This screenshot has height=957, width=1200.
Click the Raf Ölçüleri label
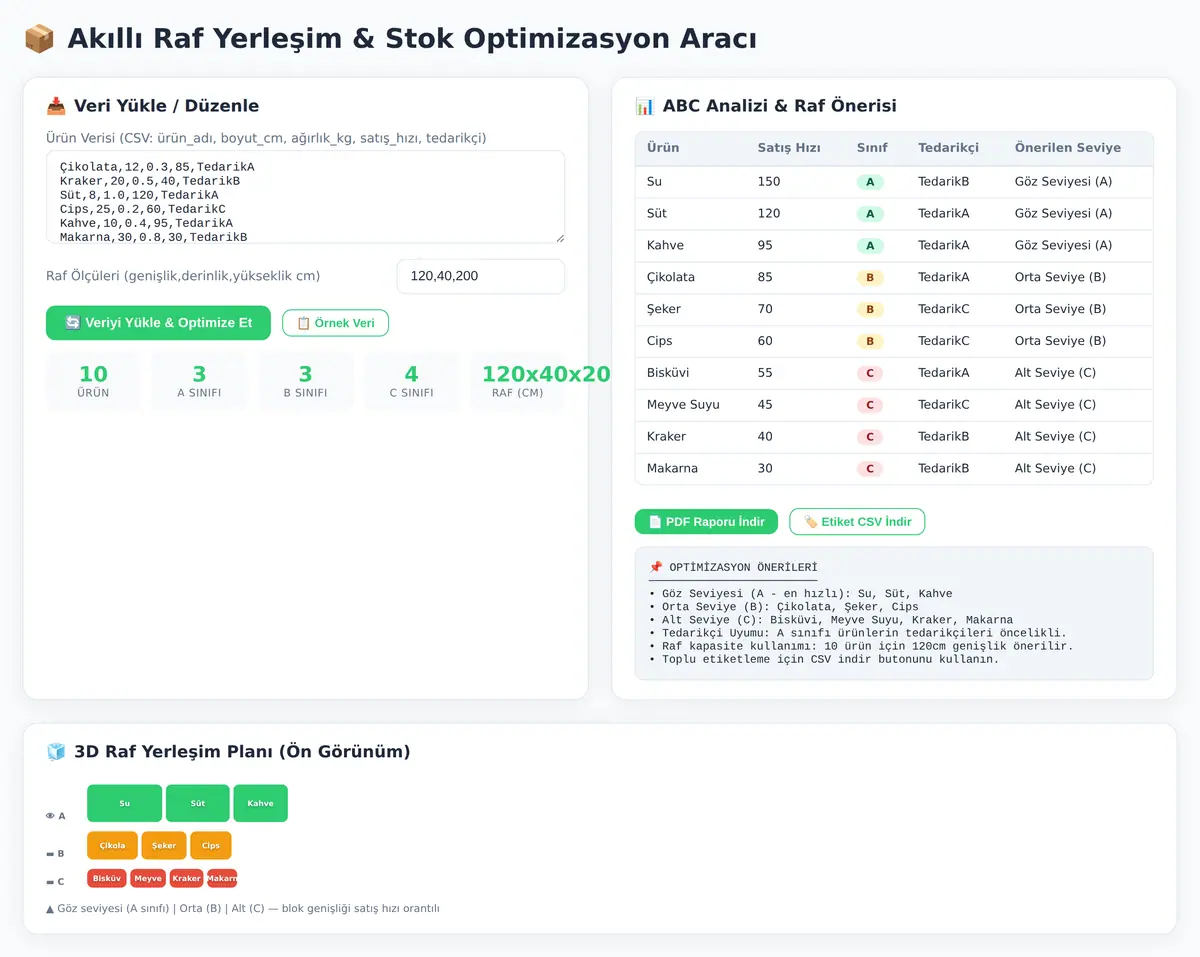tap(183, 276)
